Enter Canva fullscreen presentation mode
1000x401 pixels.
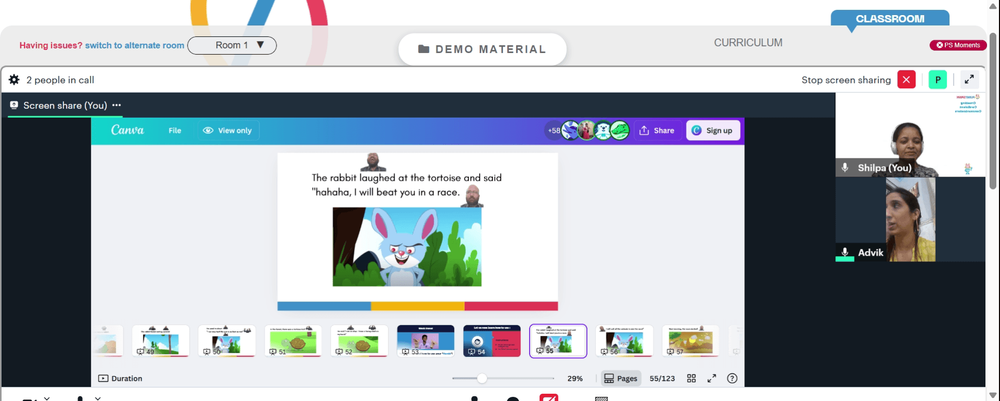[712, 379]
